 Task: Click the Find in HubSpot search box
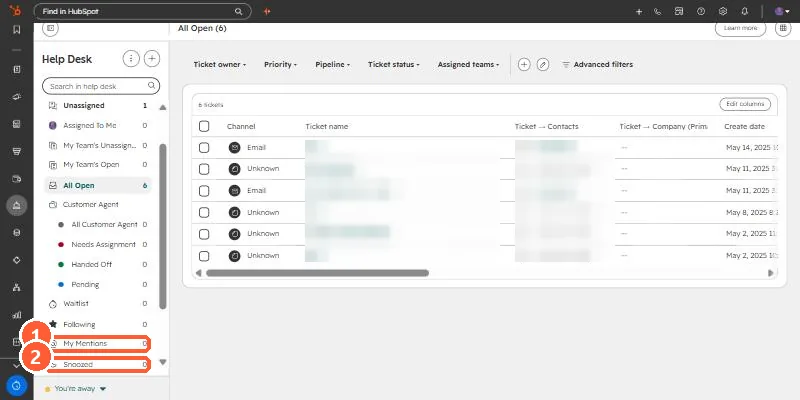coord(142,11)
